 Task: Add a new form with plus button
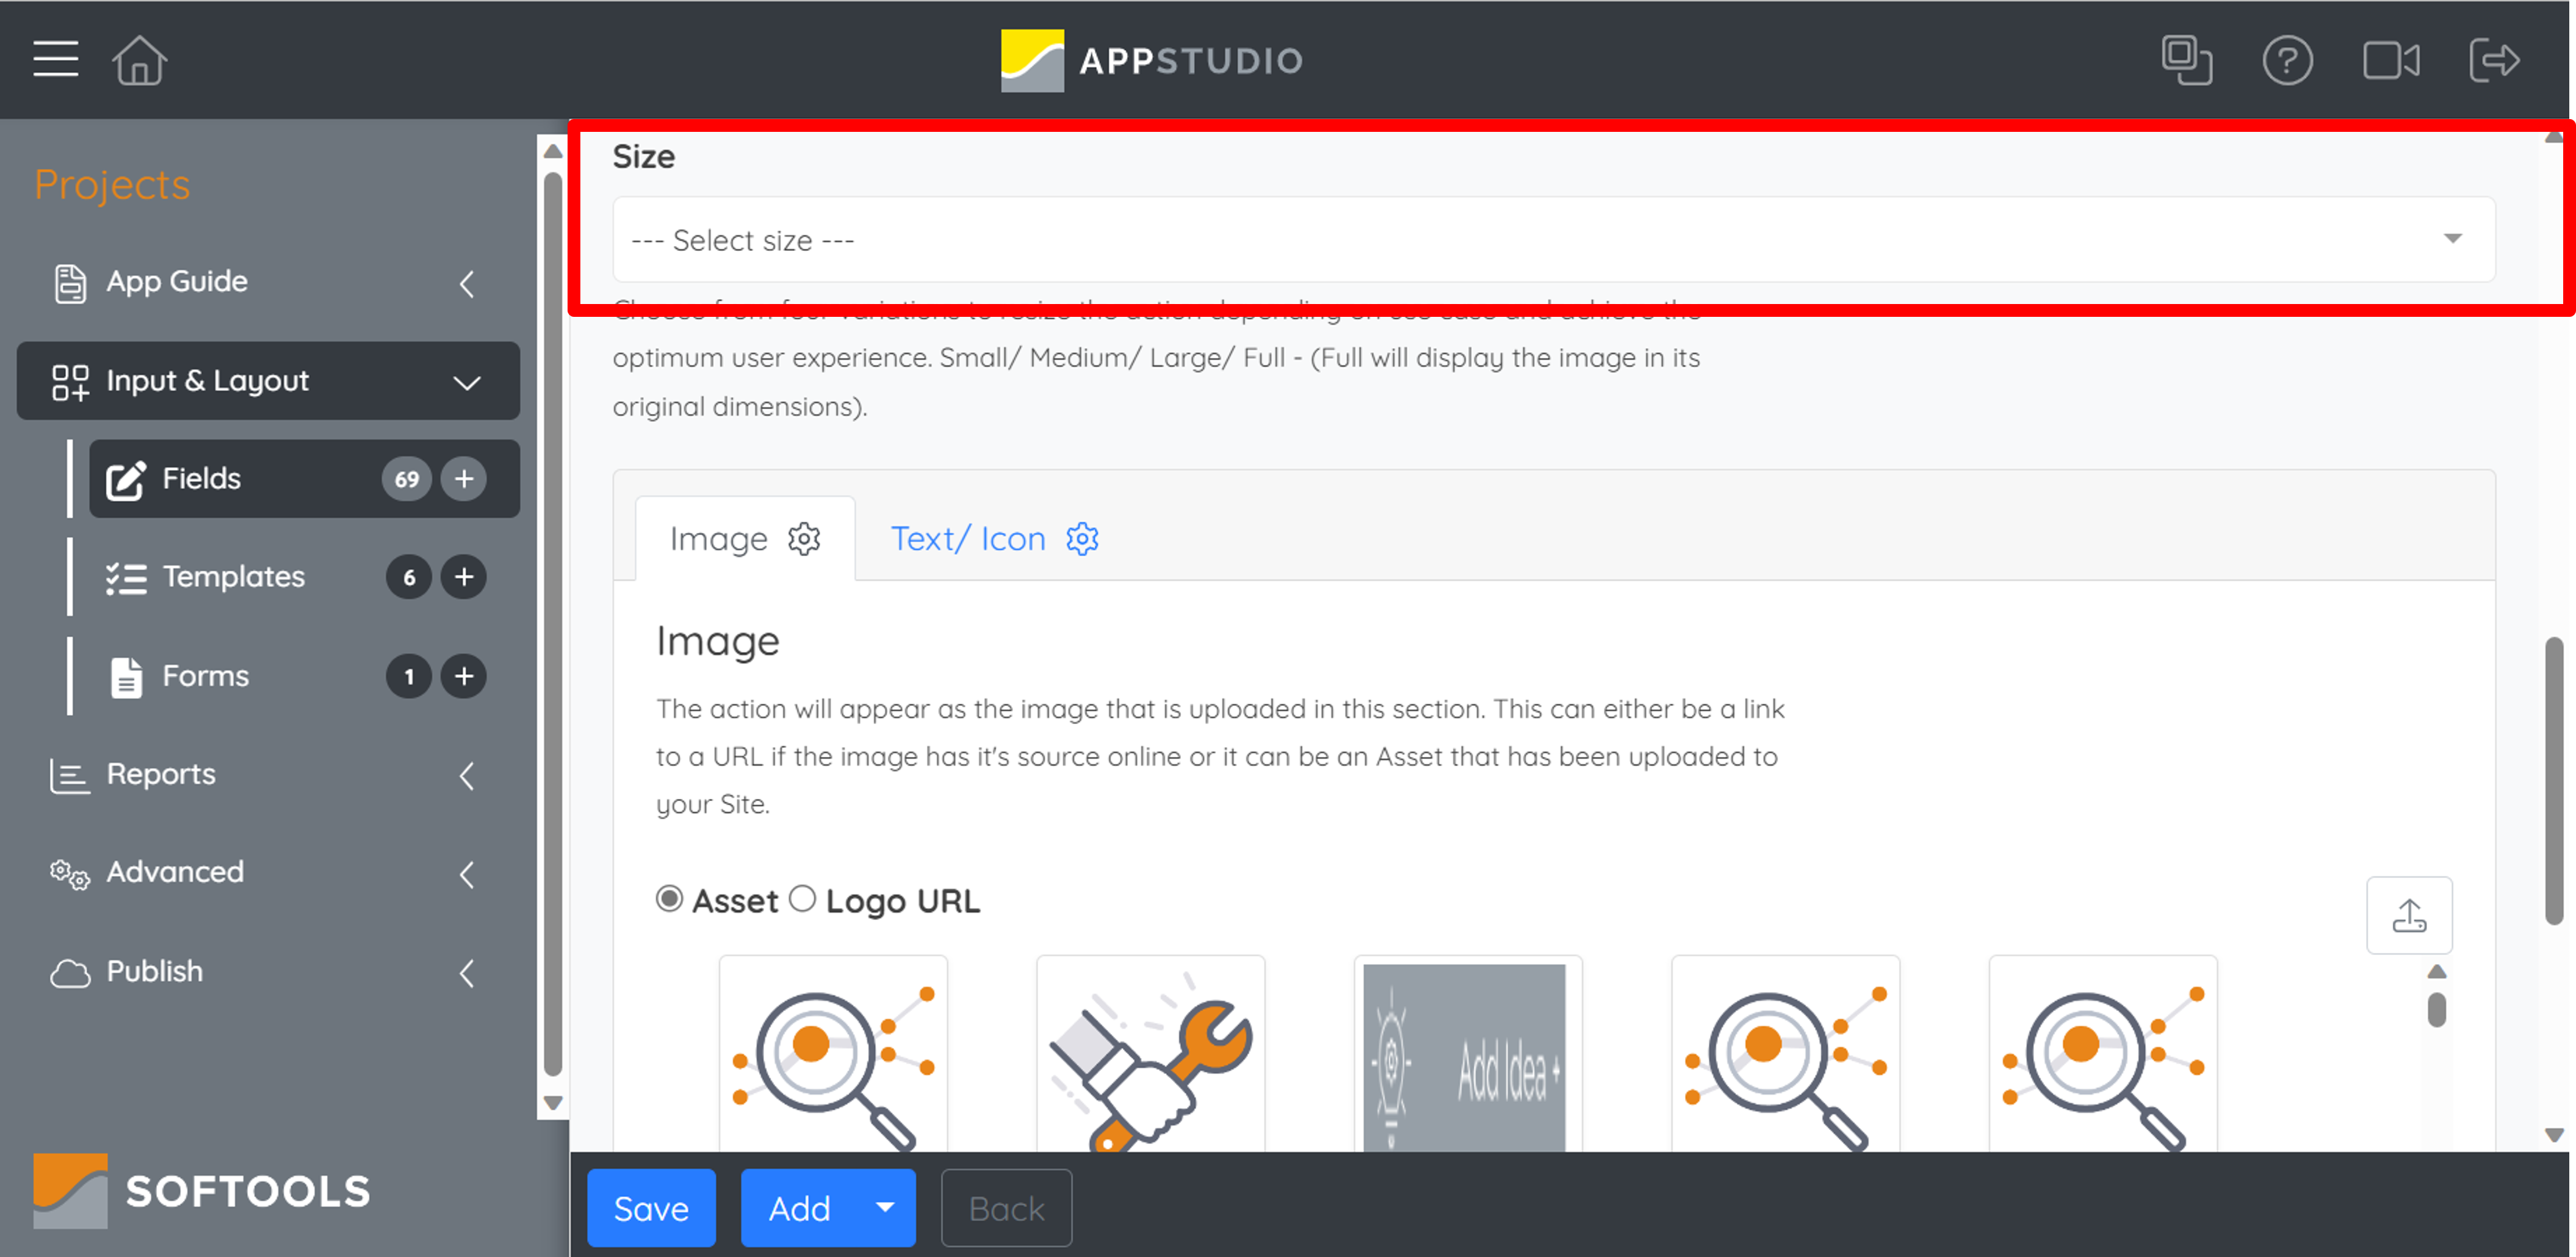[464, 677]
